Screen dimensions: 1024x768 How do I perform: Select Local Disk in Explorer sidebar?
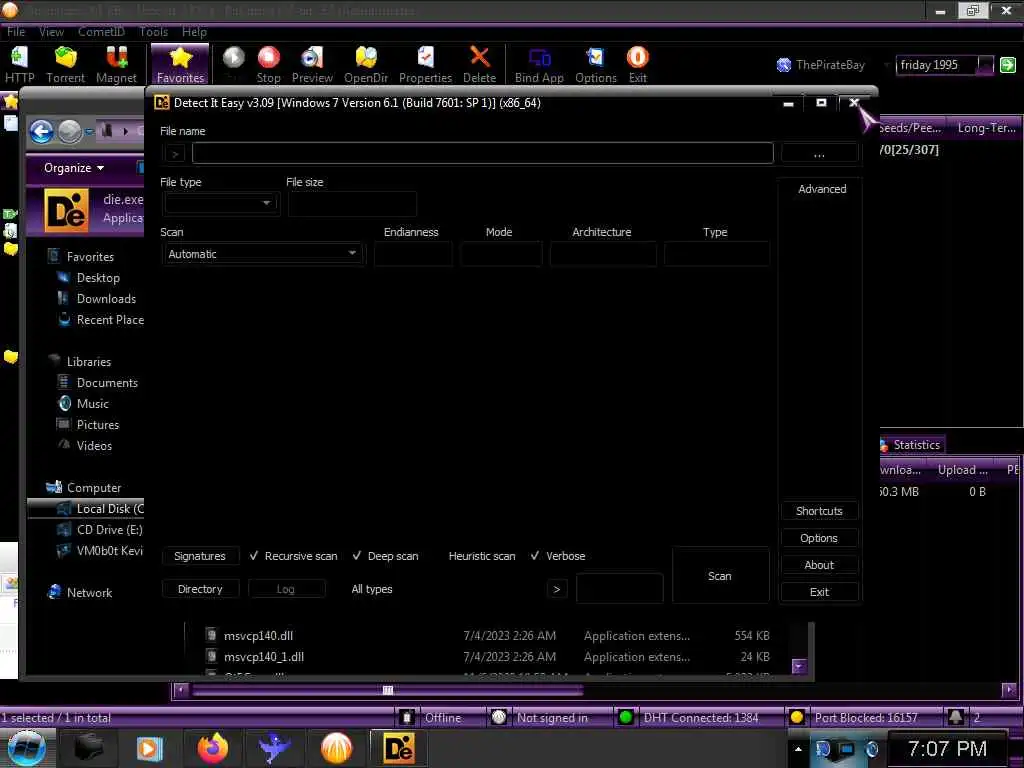(86, 509)
